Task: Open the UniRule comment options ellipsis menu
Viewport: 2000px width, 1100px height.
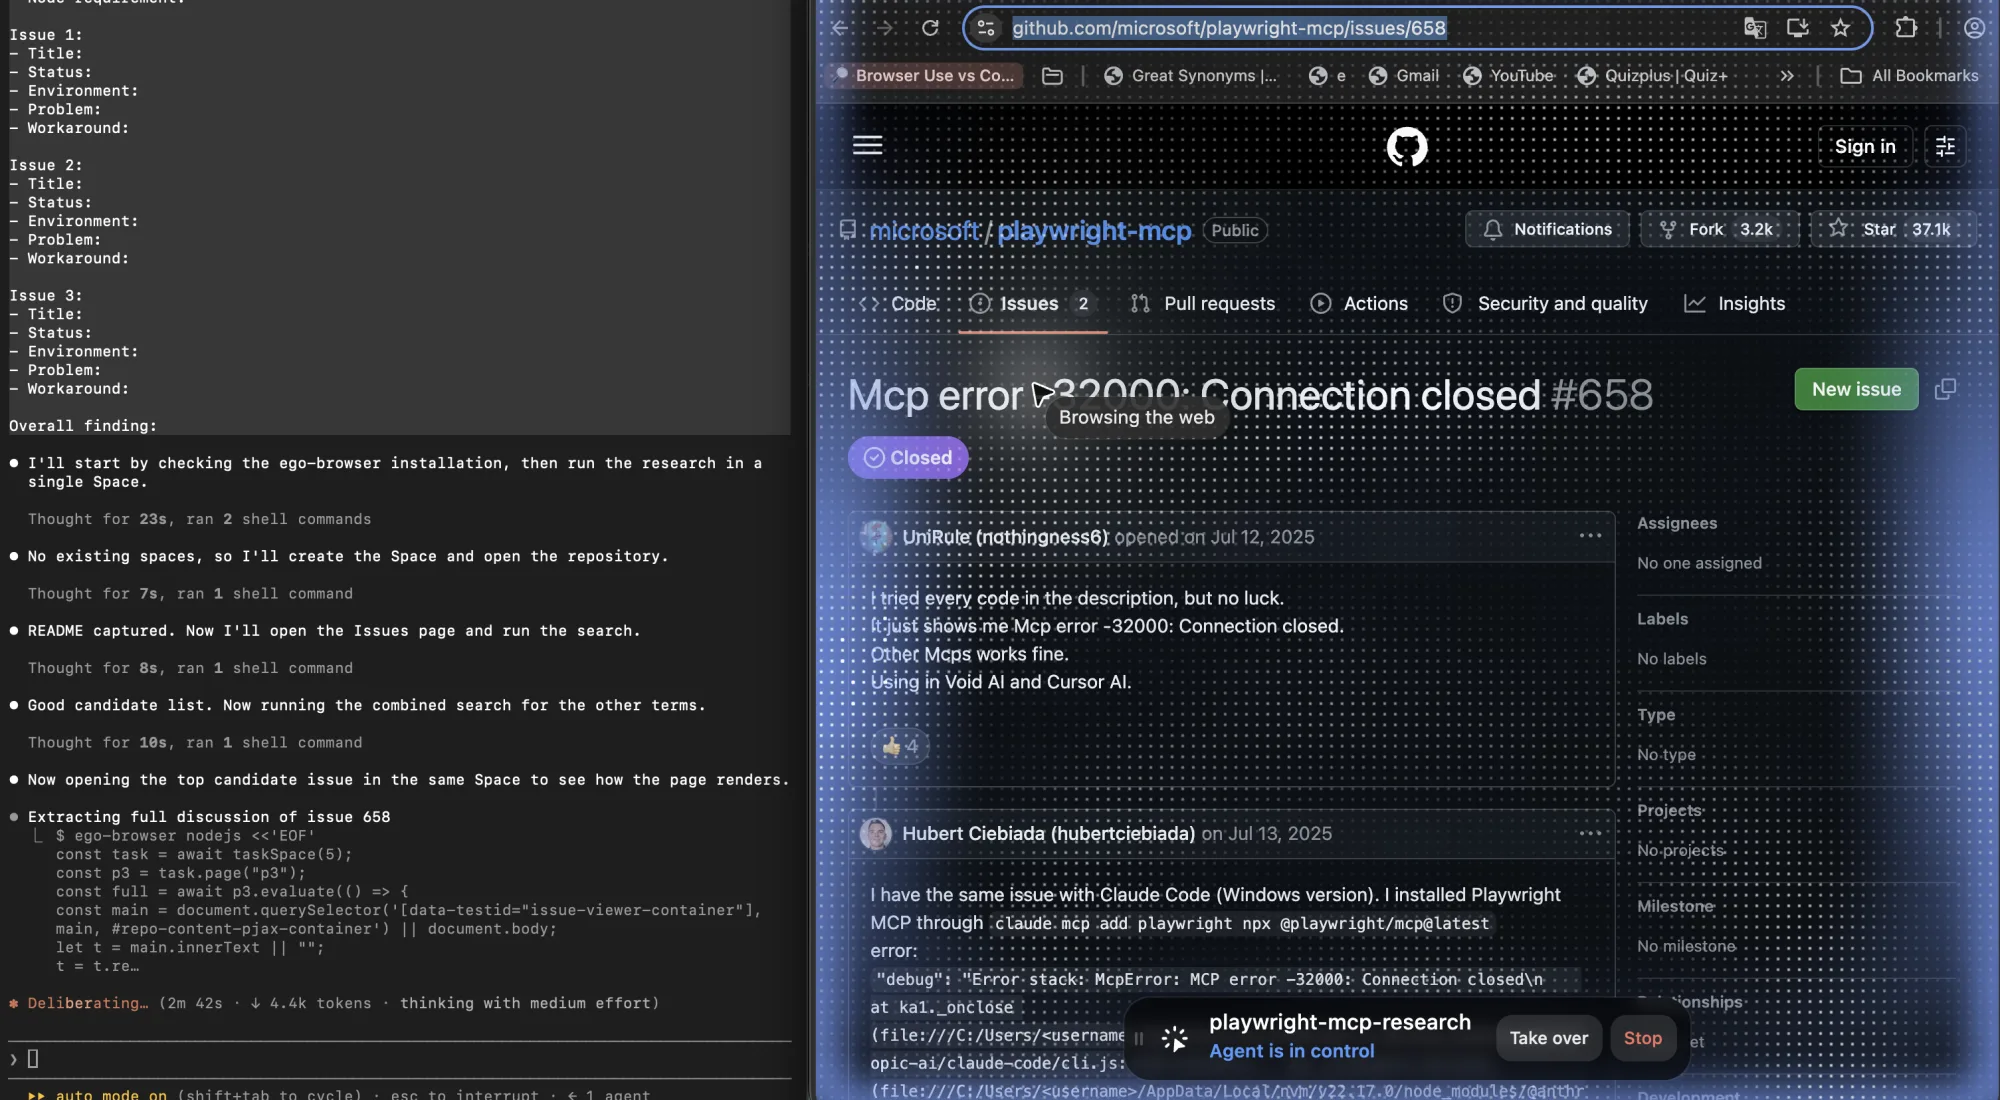Action: [x=1590, y=536]
